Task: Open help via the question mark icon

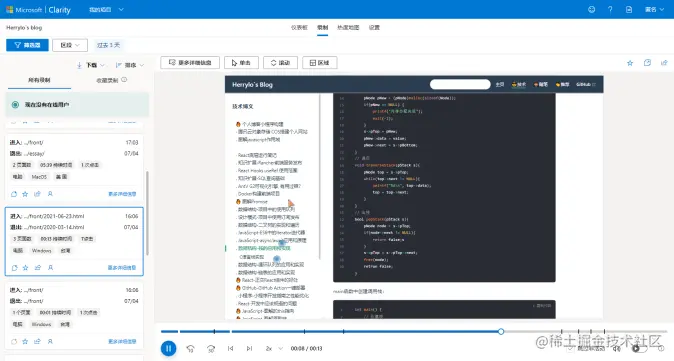Action: point(610,9)
